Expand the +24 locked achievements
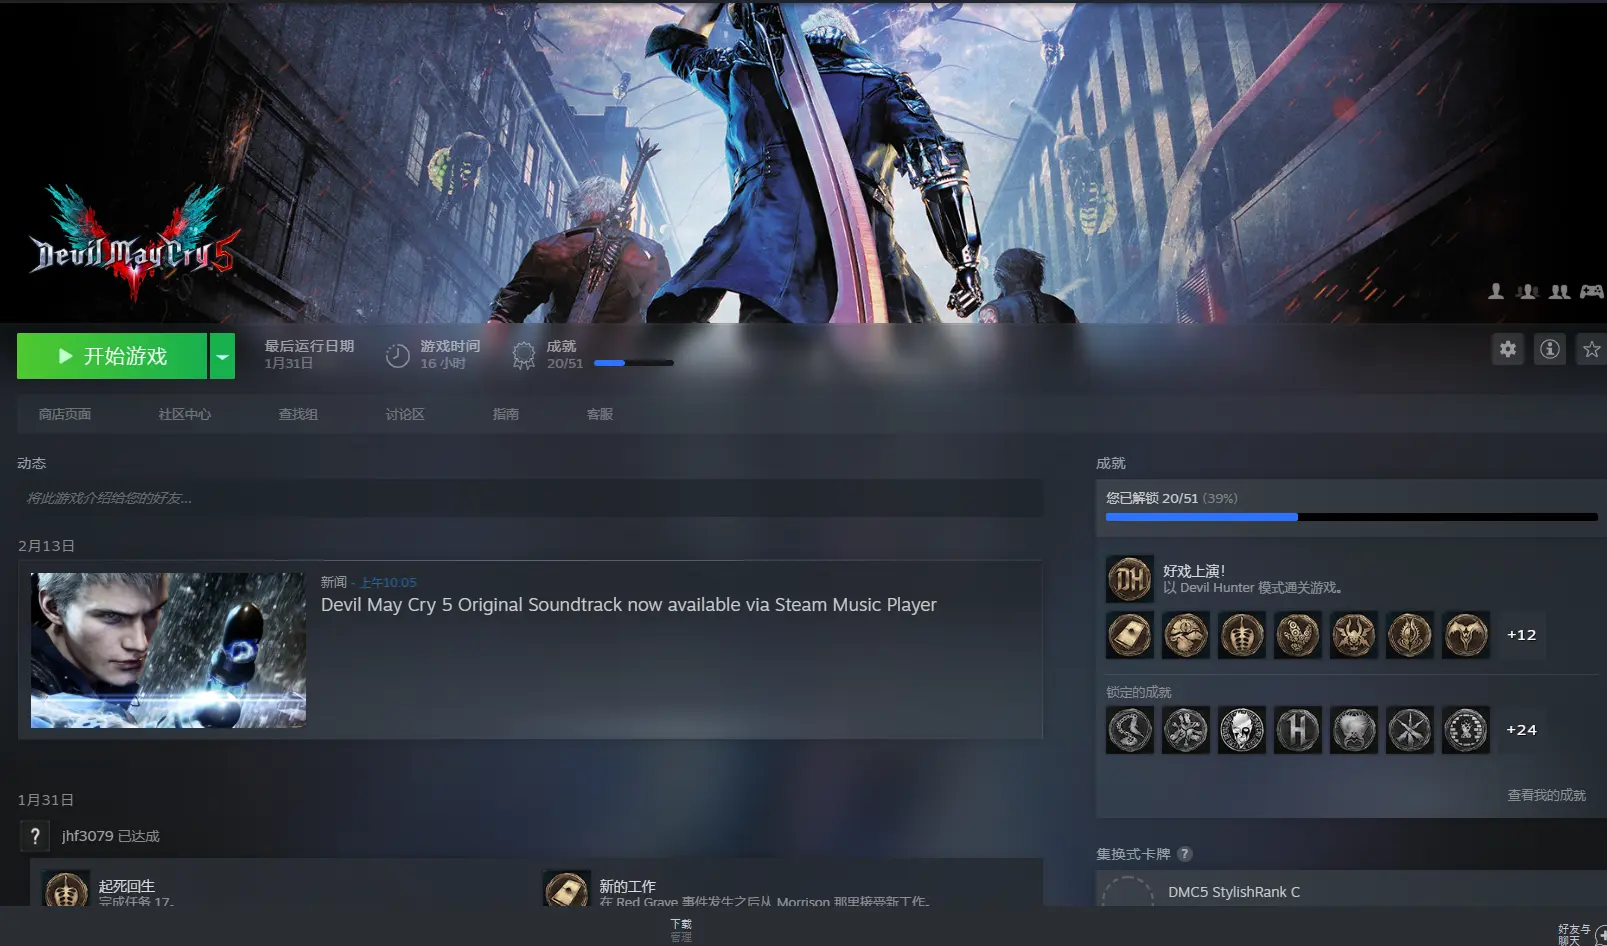Screen dimensions: 1607x946 coord(1521,730)
